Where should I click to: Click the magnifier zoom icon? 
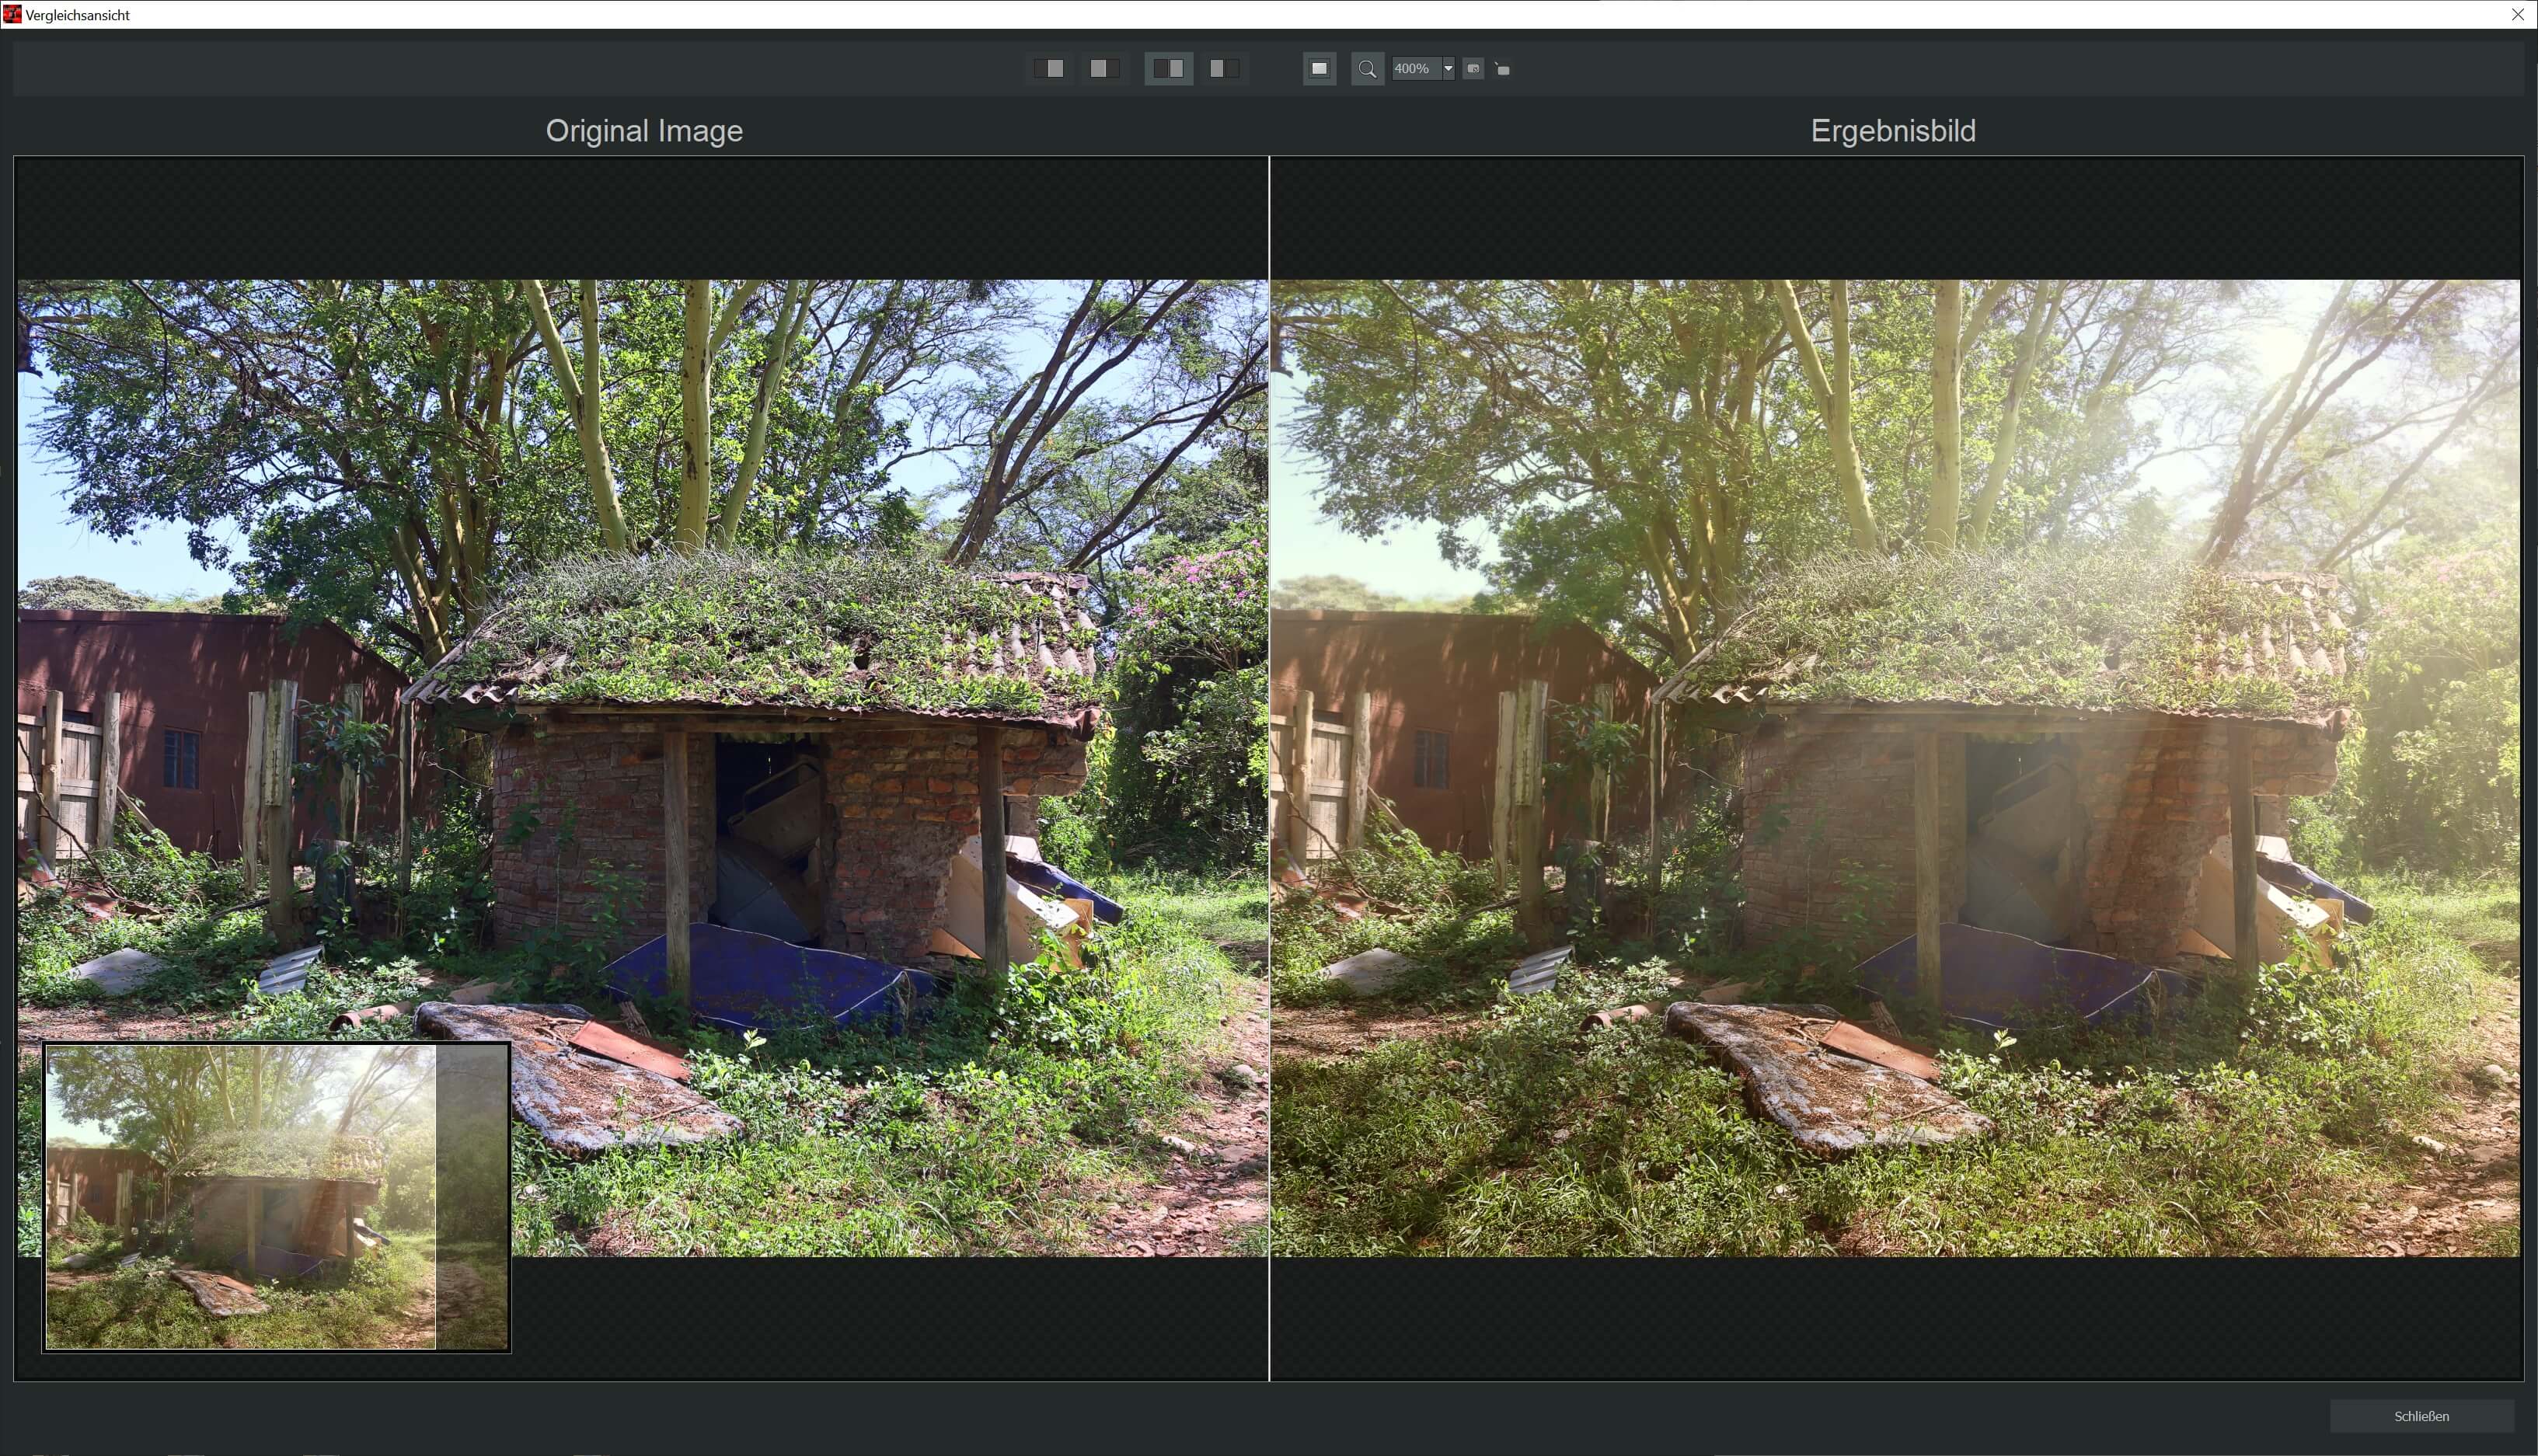tap(1367, 69)
